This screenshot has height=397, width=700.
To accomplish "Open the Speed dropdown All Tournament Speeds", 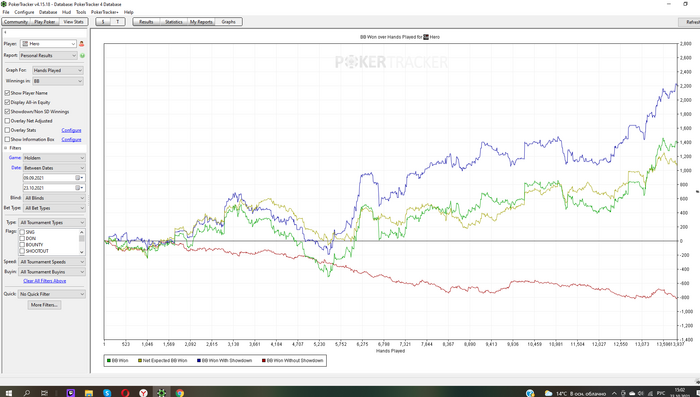I will tap(52, 262).
